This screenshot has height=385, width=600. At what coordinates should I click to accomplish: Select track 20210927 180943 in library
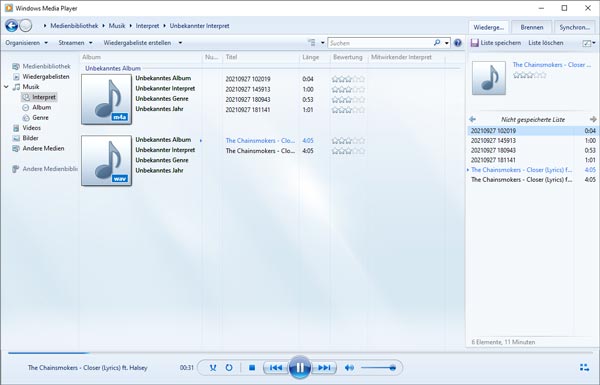point(248,100)
